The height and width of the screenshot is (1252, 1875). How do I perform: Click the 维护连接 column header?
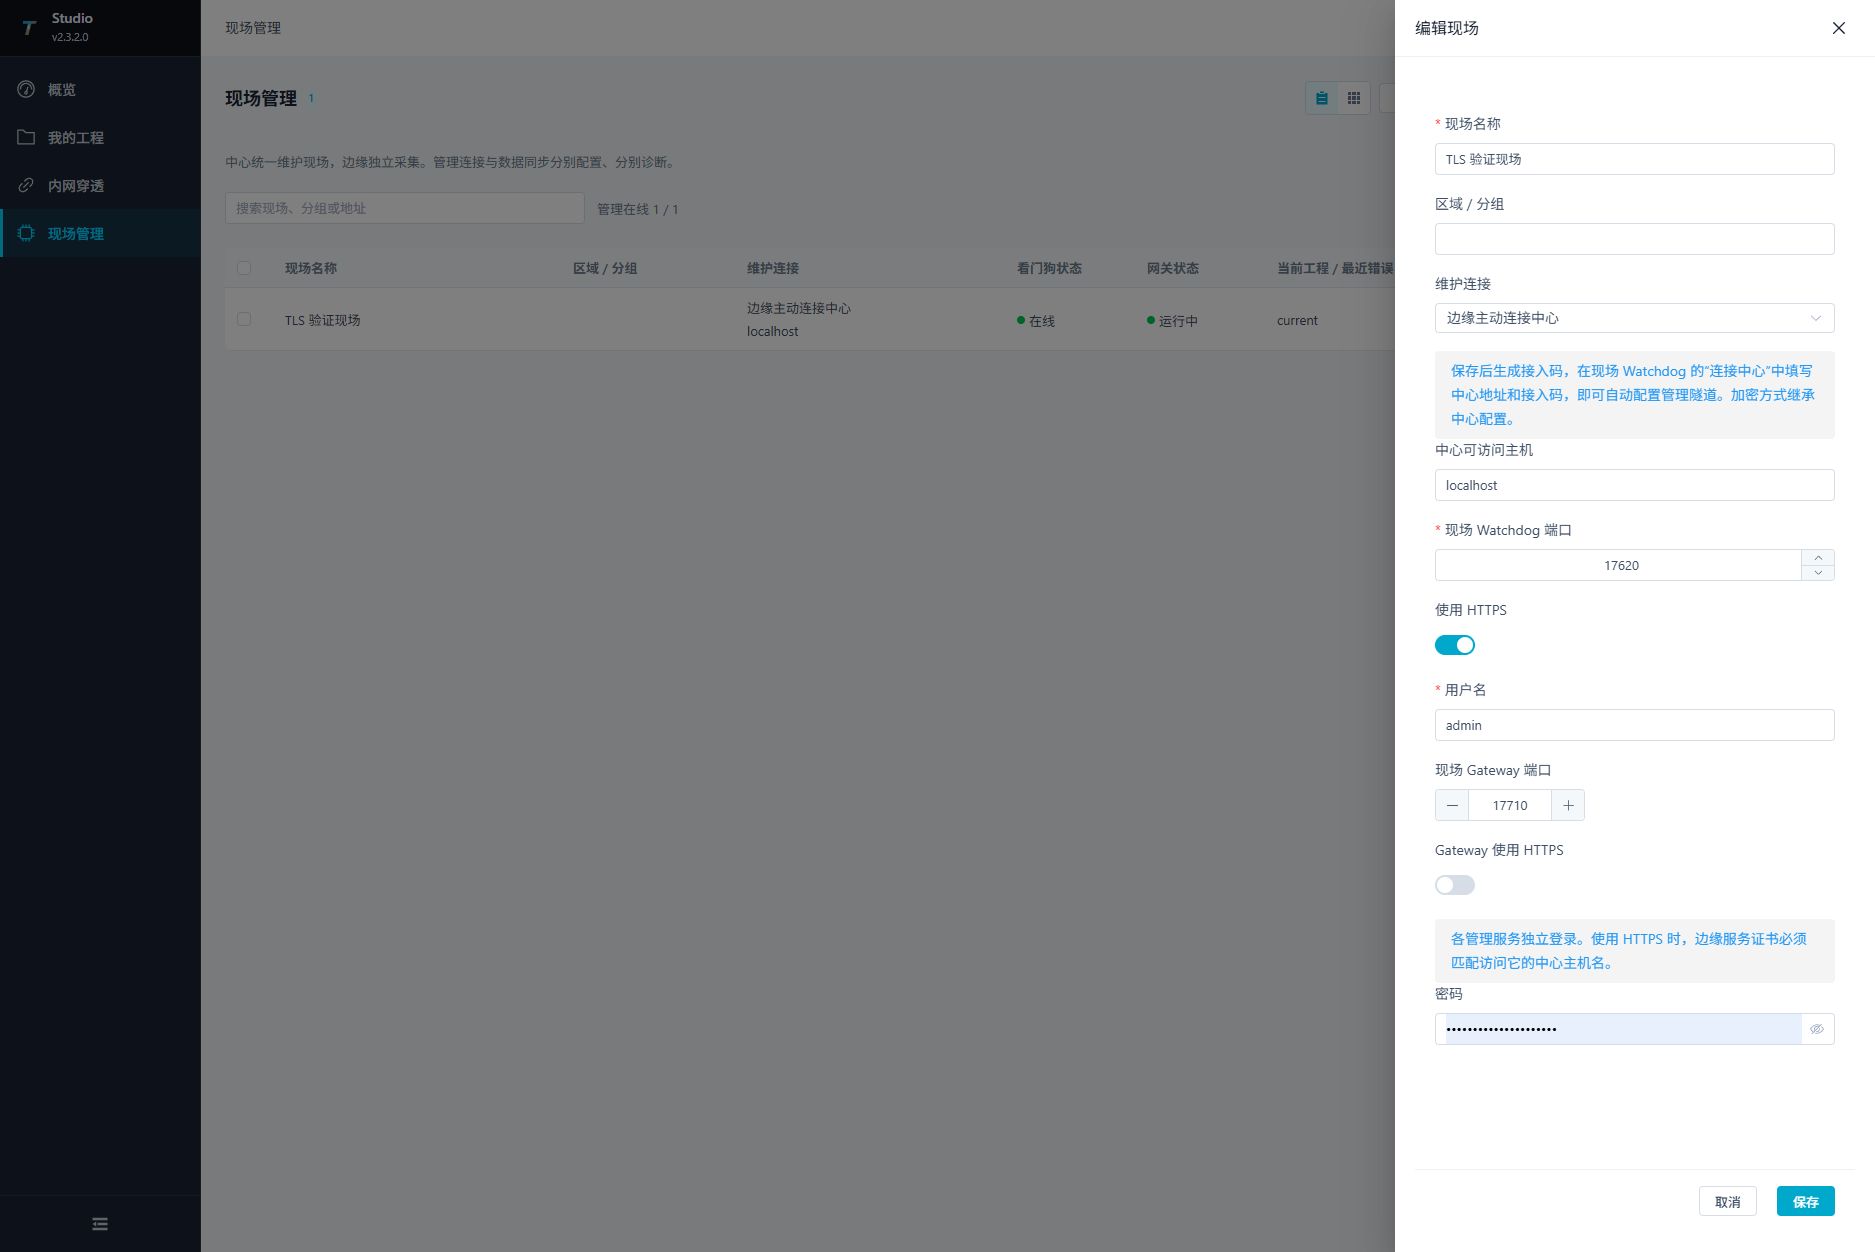tap(773, 268)
